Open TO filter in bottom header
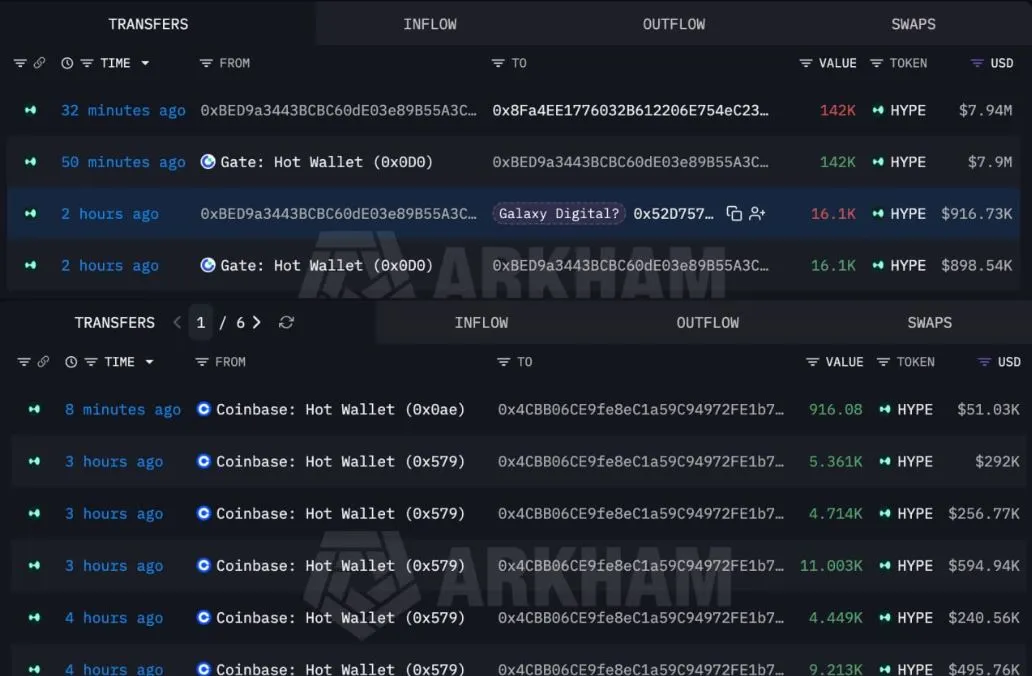 coord(503,362)
